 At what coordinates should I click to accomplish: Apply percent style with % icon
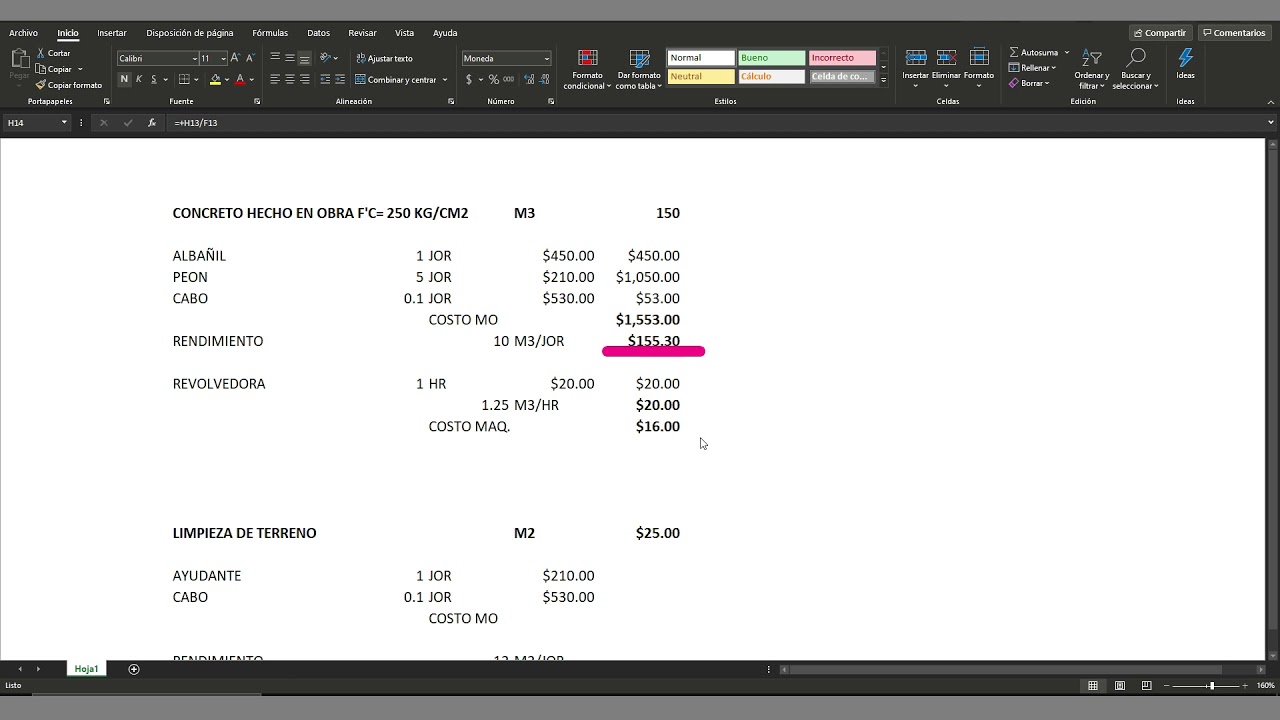tap(494, 79)
